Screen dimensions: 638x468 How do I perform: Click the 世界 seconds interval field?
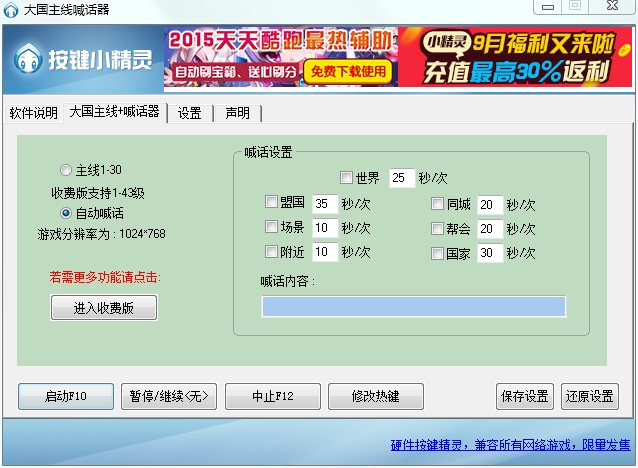pos(401,178)
